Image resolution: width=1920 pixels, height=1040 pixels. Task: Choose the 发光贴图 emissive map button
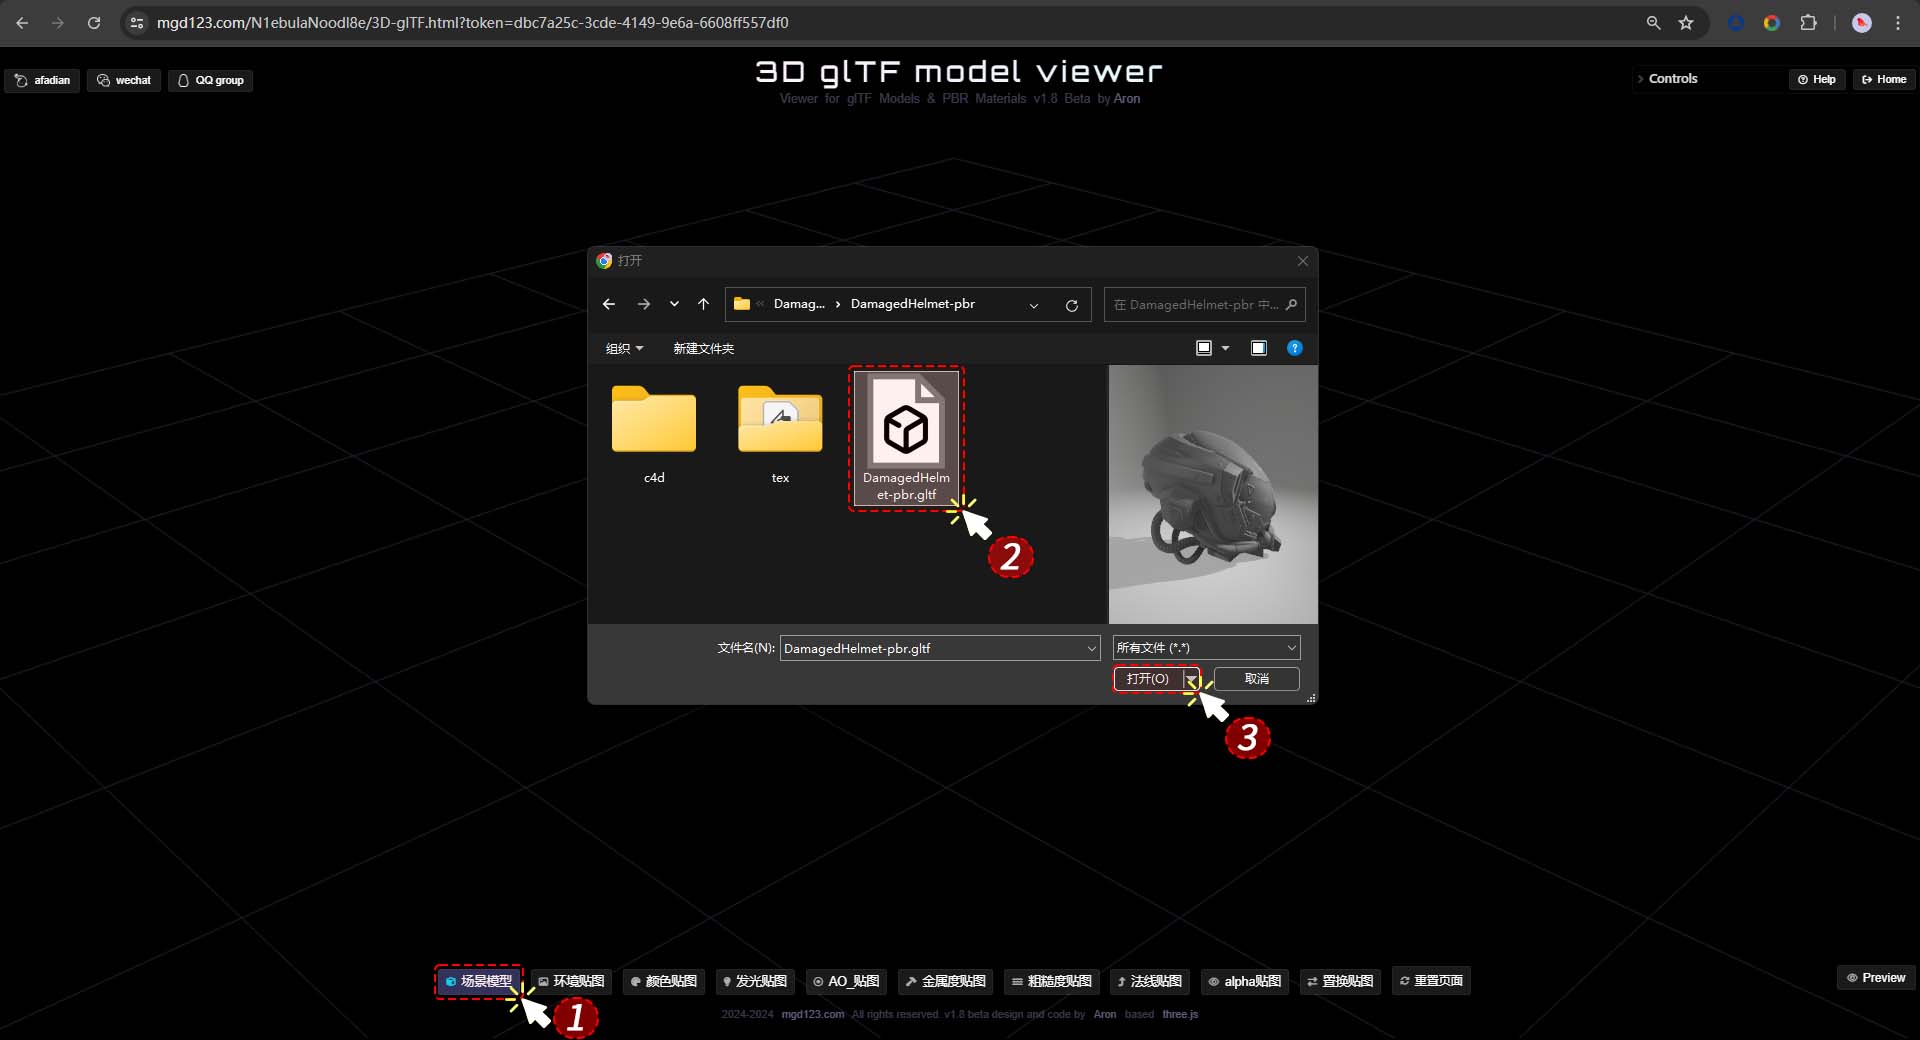[x=755, y=981]
